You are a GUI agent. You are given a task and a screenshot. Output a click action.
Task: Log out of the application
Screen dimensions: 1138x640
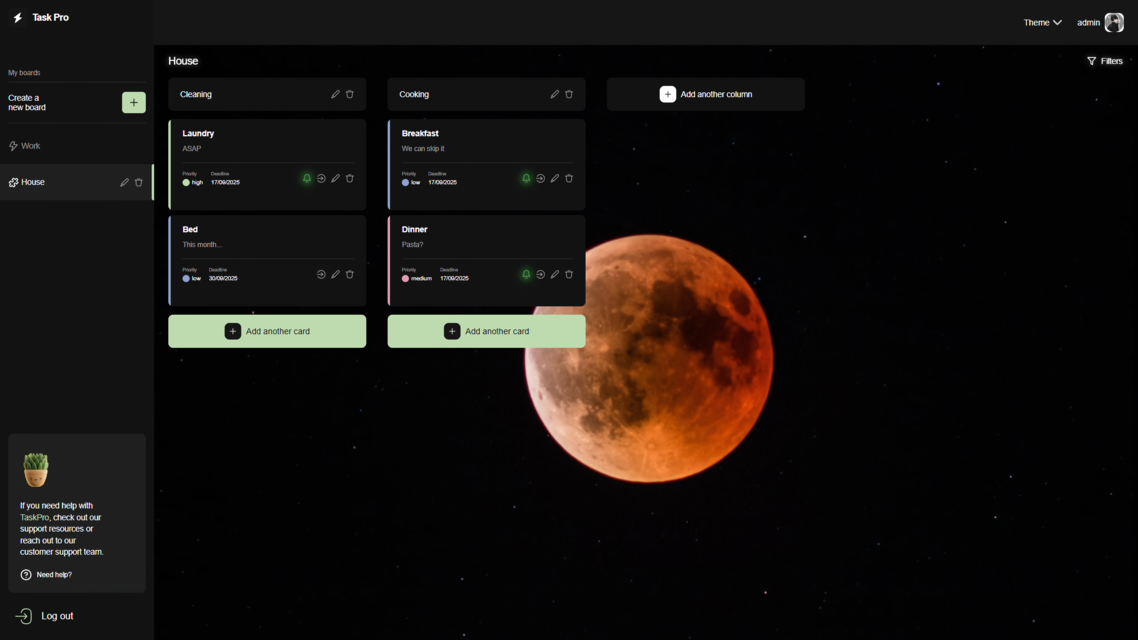click(x=45, y=616)
